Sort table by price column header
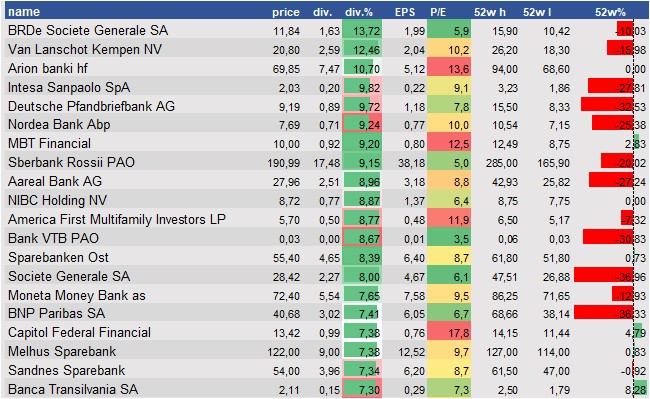650x399 pixels. pyautogui.click(x=286, y=12)
